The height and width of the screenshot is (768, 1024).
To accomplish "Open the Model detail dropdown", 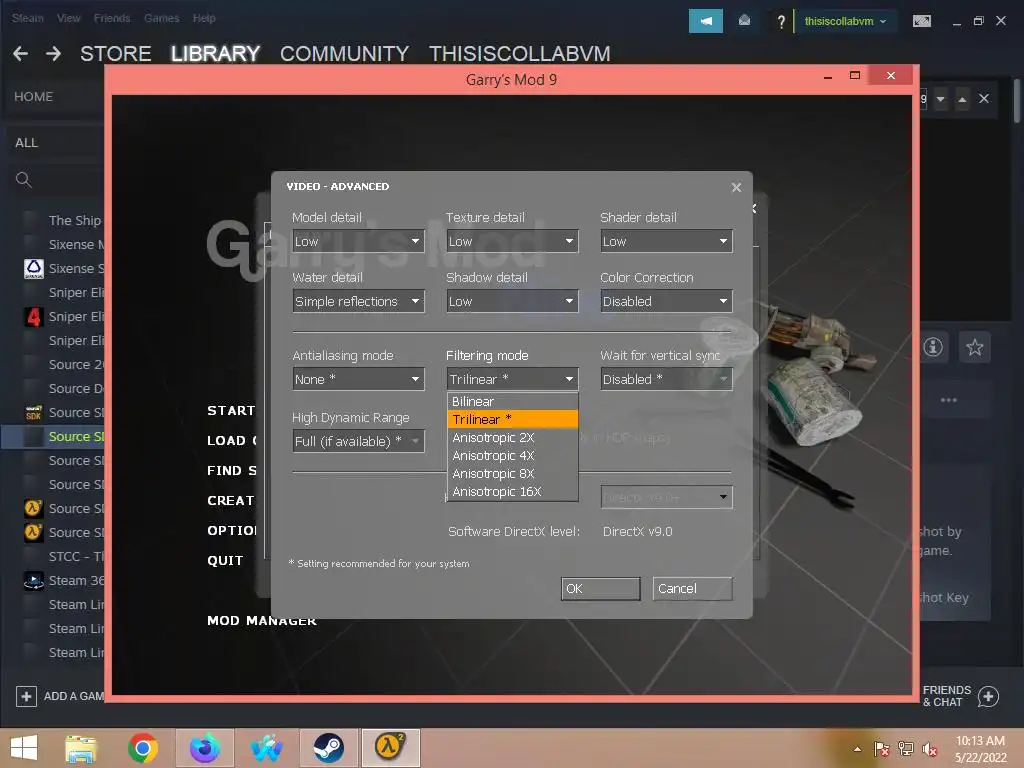I will click(359, 242).
